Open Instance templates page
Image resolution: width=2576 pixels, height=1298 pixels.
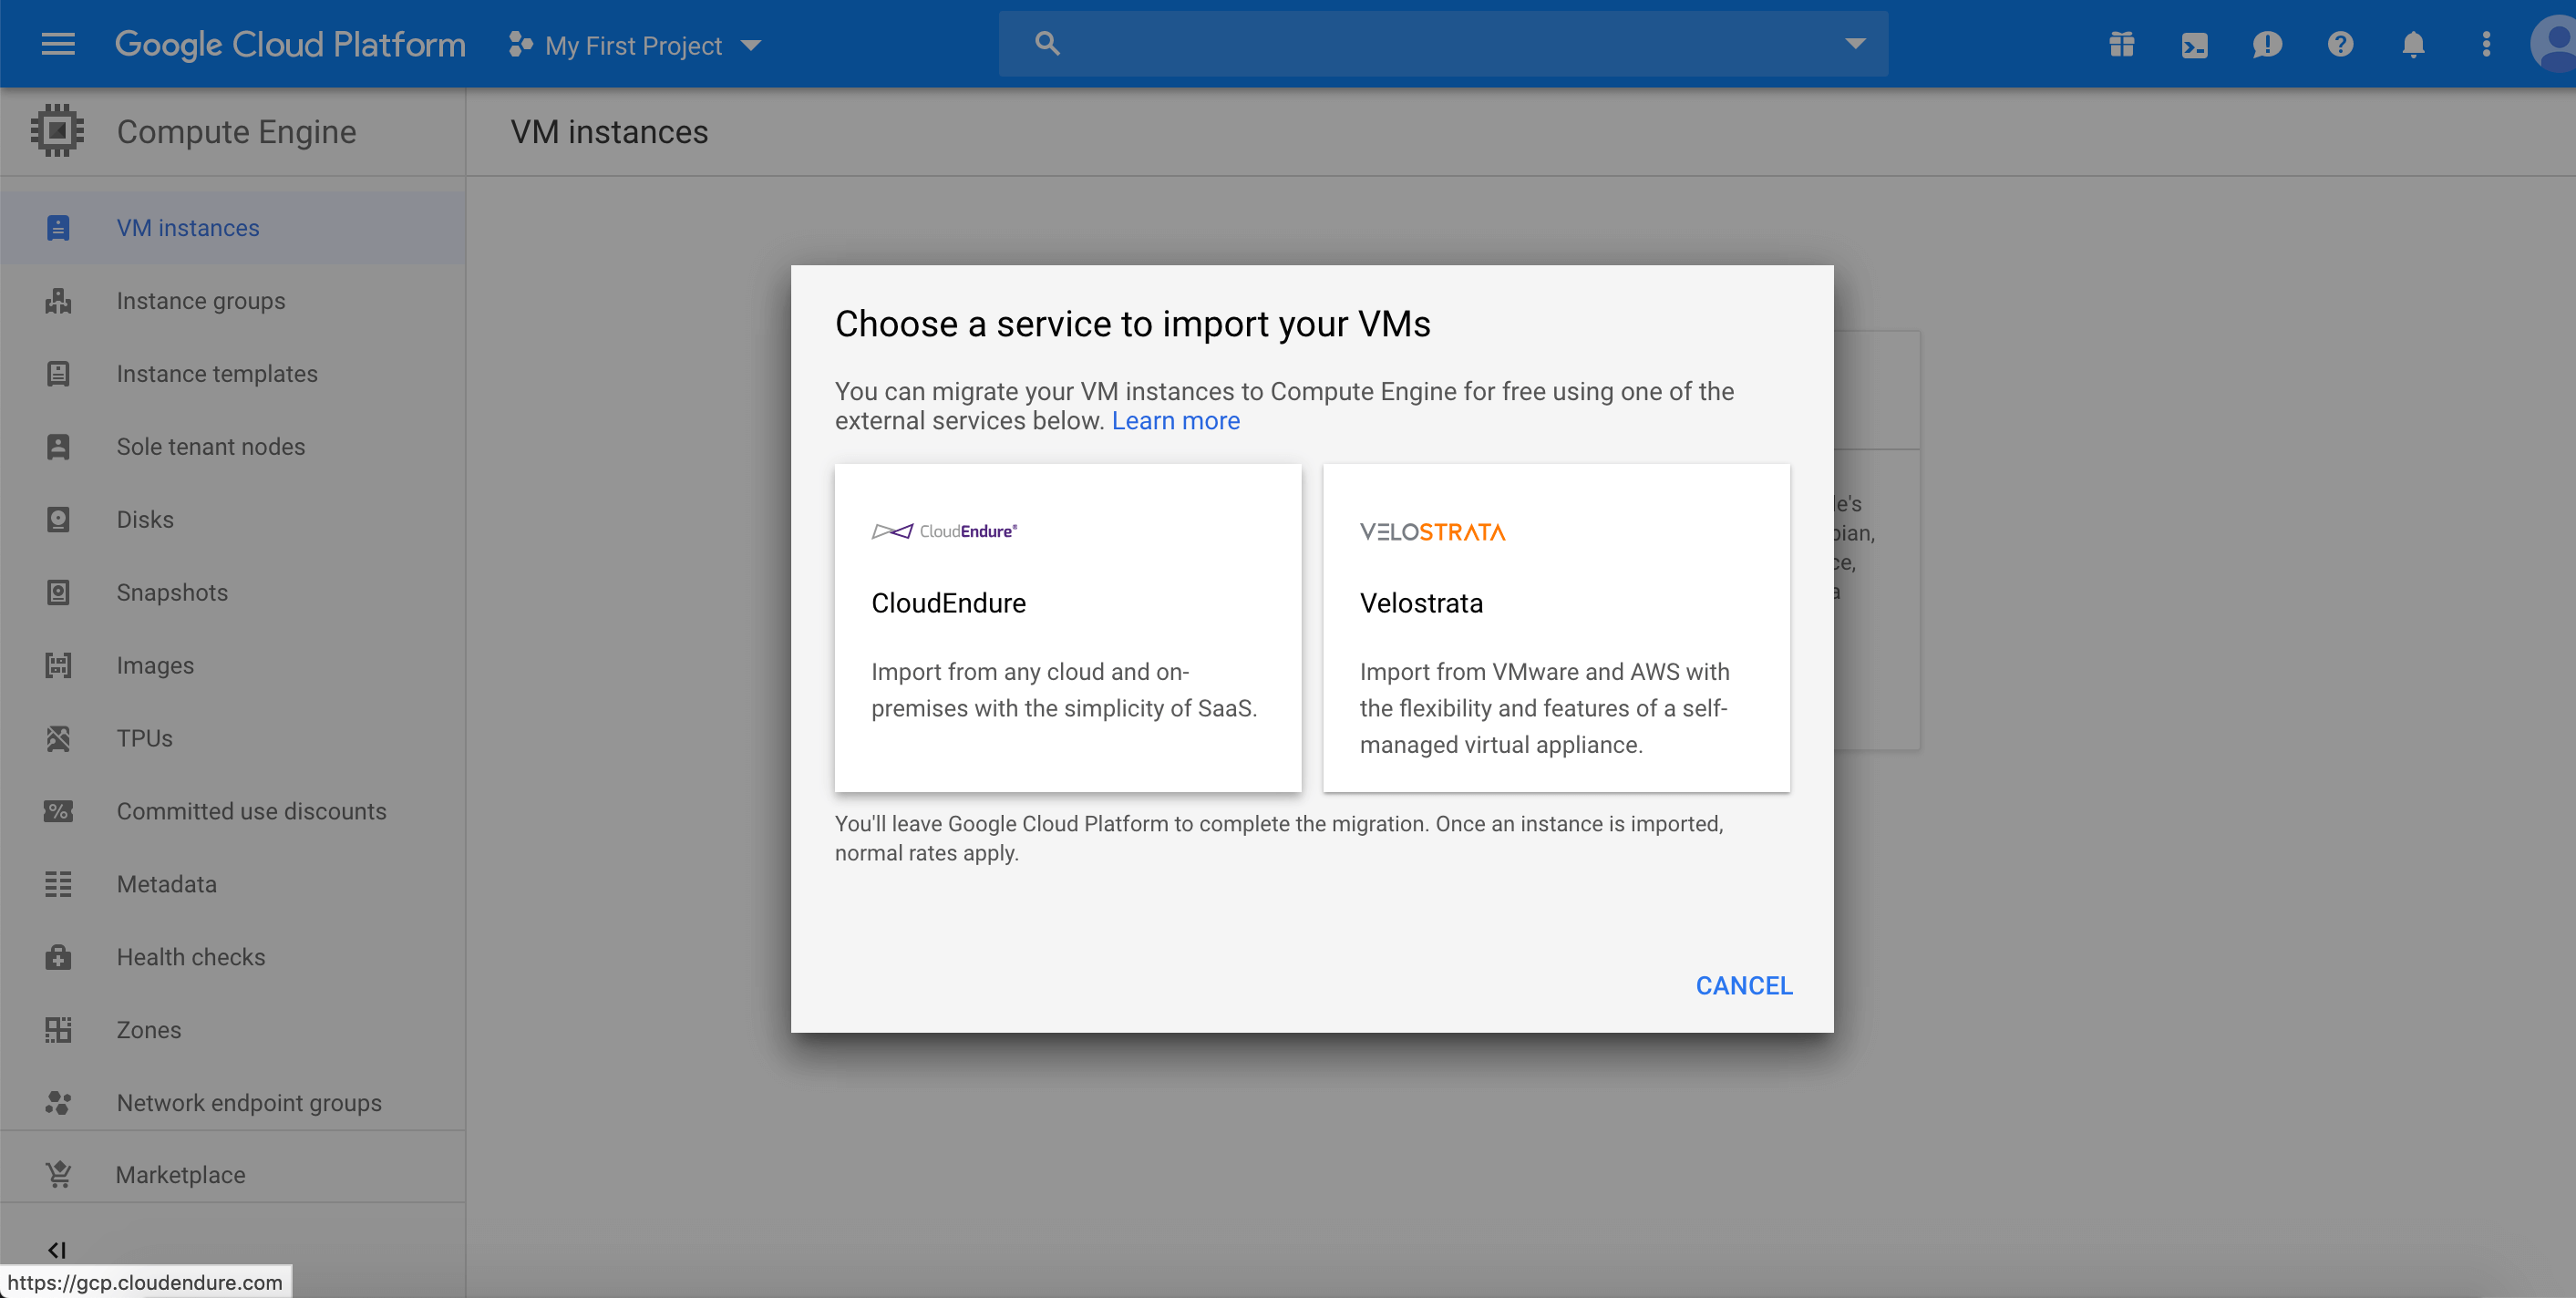click(232, 374)
